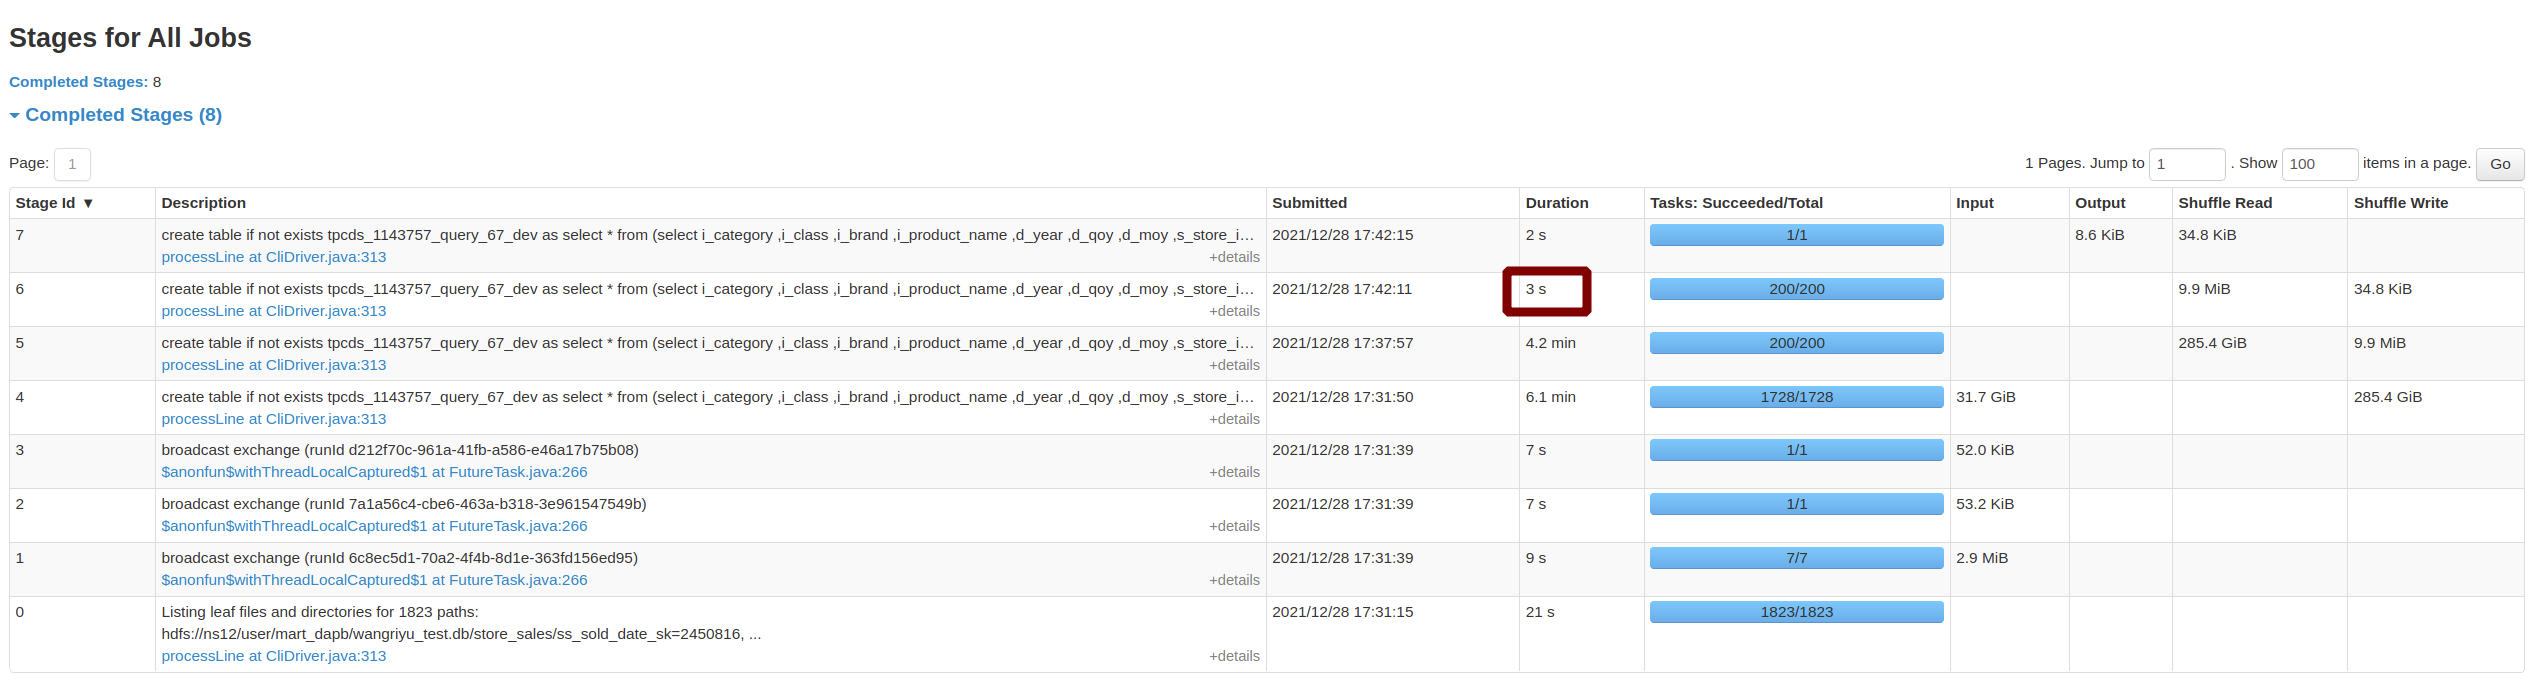Sort by the Description column header
The width and height of the screenshot is (2531, 692).
click(x=204, y=203)
